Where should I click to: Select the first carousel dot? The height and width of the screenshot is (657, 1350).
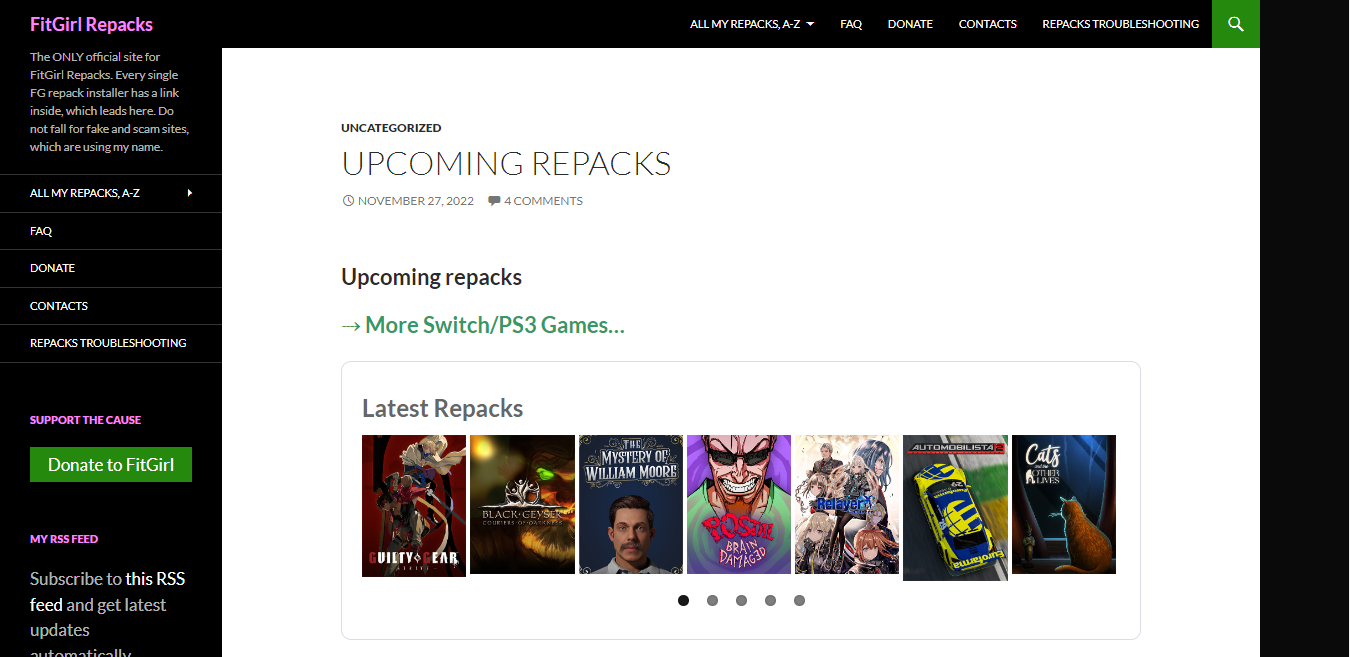[x=683, y=601]
